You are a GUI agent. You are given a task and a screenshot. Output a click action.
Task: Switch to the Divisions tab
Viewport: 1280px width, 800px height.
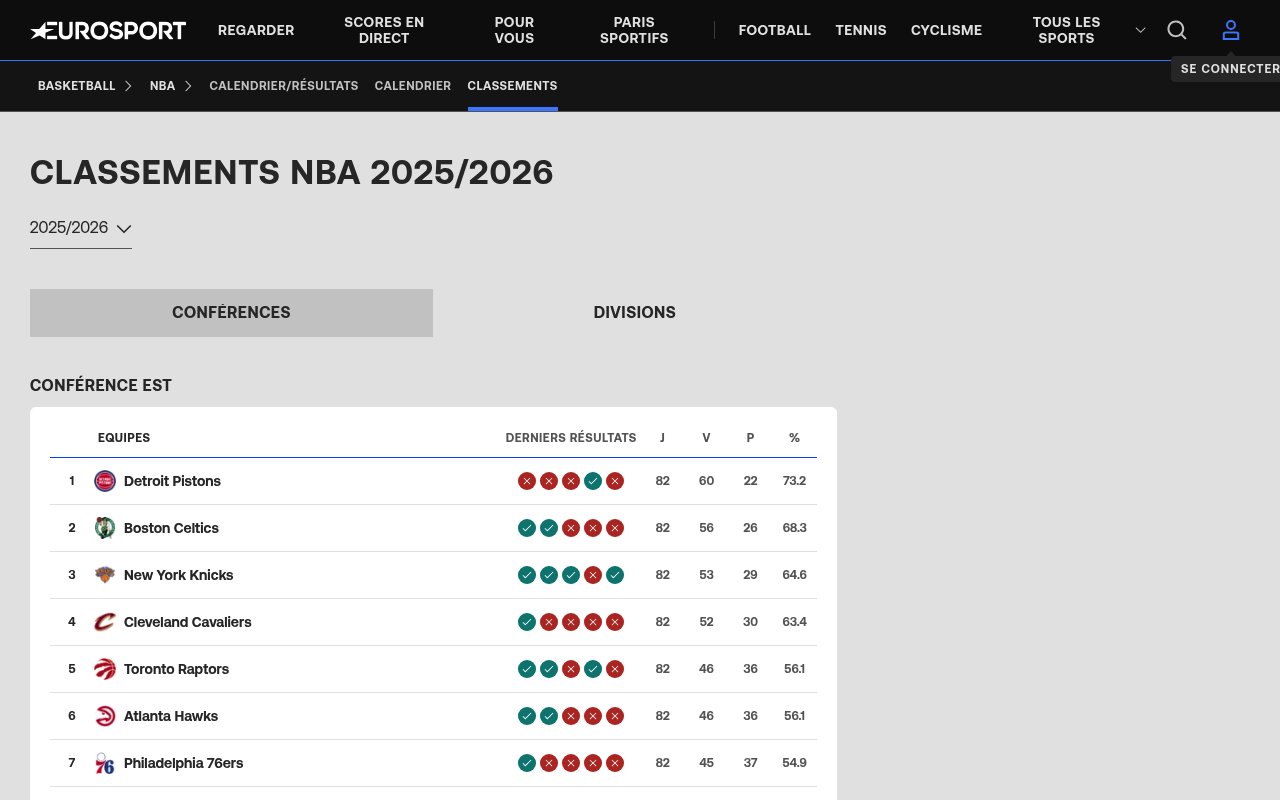coord(635,313)
